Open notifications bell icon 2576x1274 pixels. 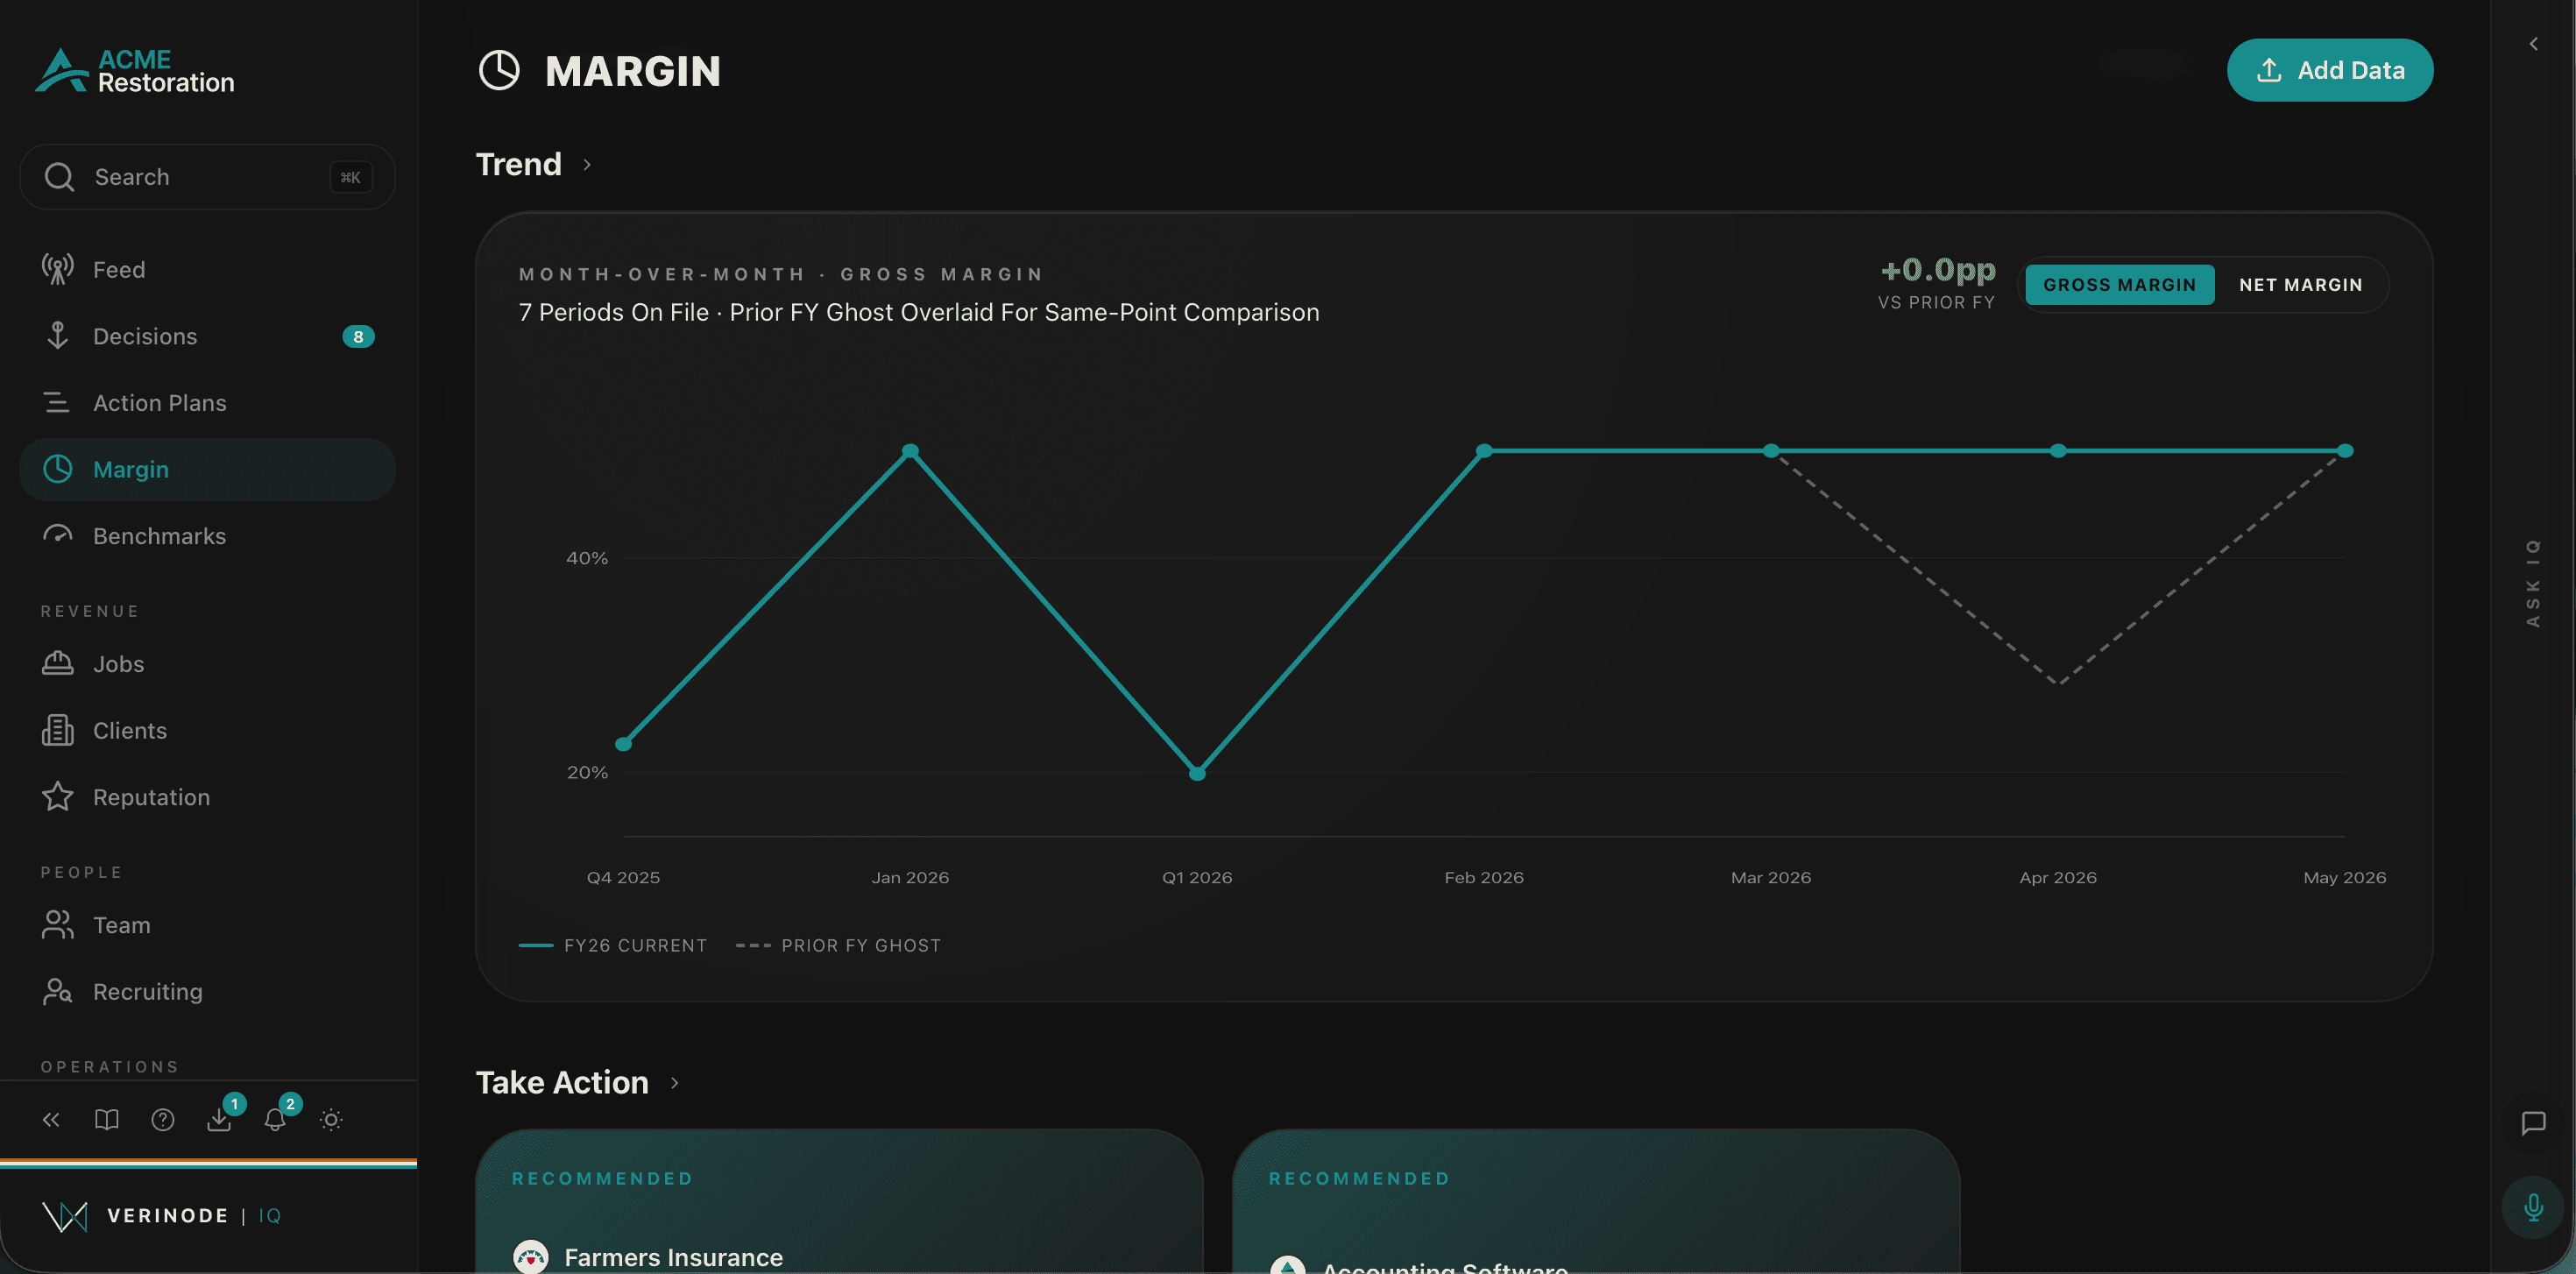pyautogui.click(x=276, y=1117)
